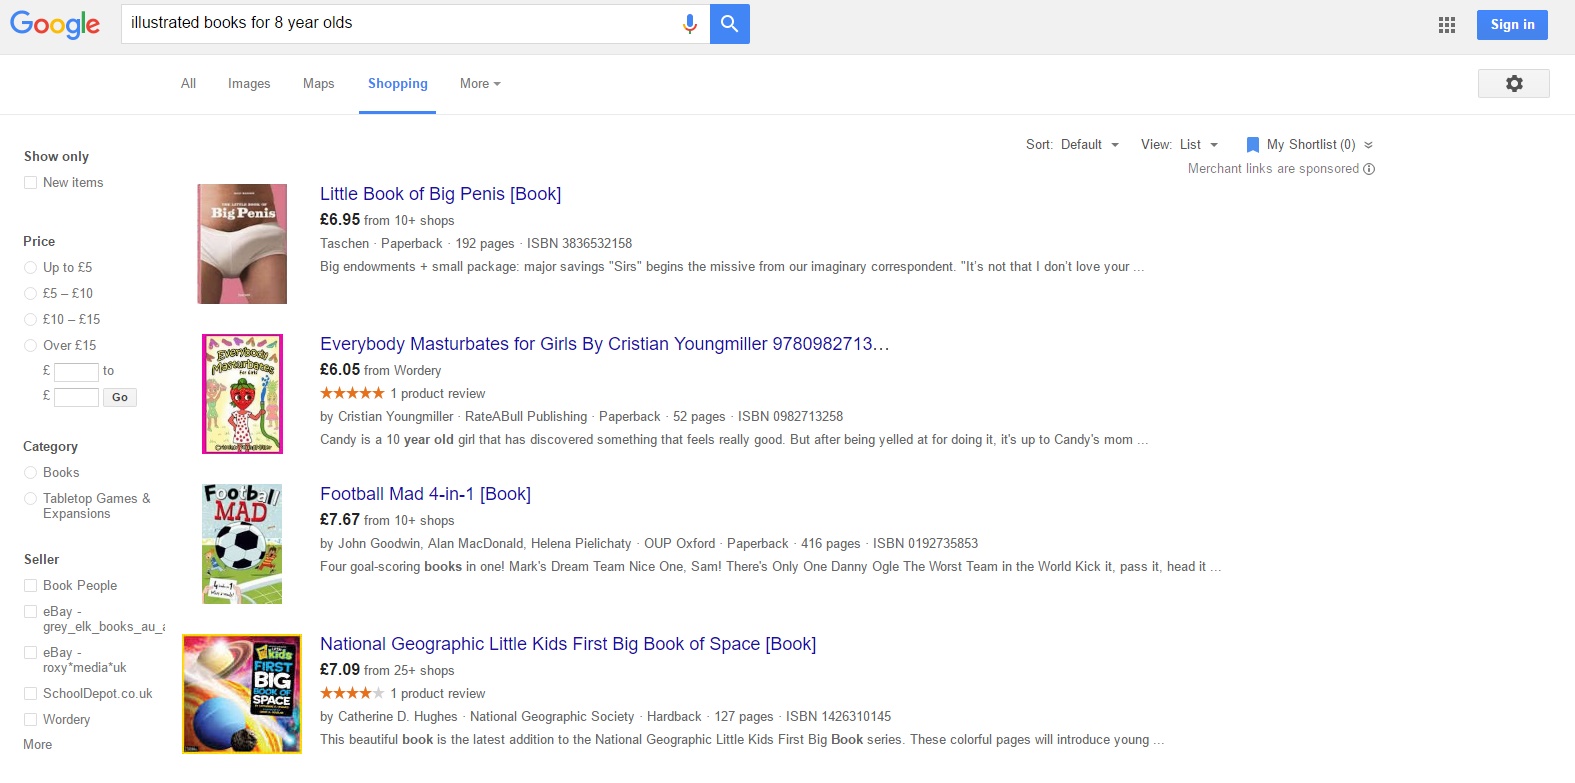
Task: Click 1 product review under Wordery listing
Action: pos(438,394)
